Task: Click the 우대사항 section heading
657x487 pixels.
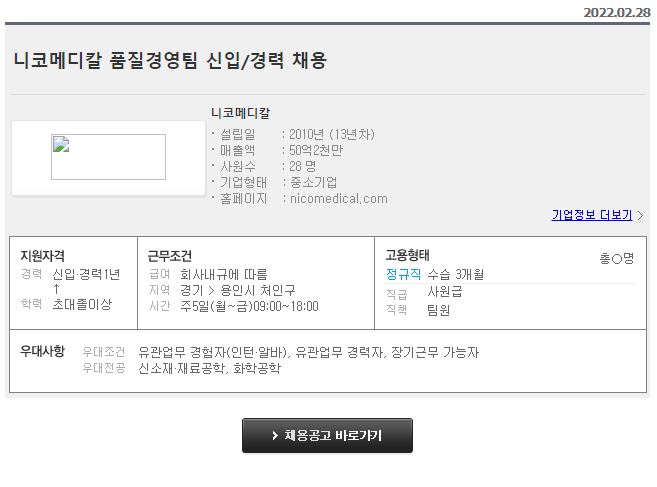Action: pos(43,351)
